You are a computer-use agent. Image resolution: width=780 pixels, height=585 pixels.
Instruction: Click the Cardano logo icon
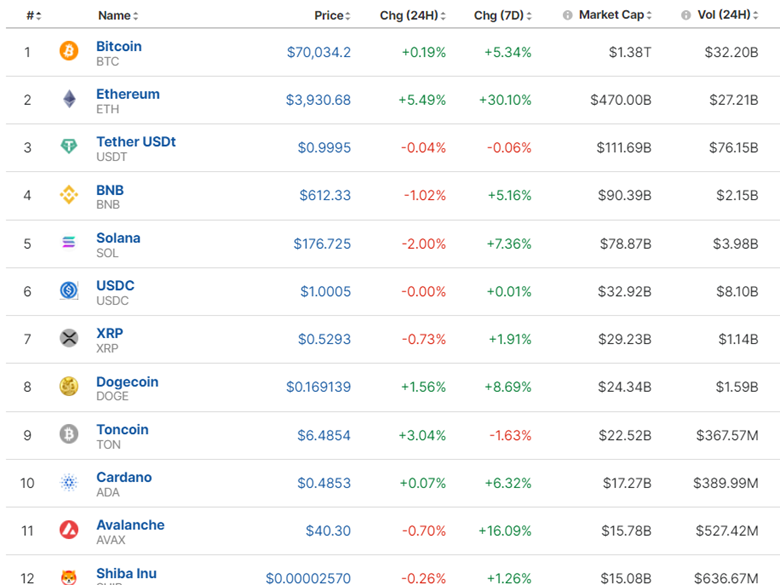tap(69, 482)
